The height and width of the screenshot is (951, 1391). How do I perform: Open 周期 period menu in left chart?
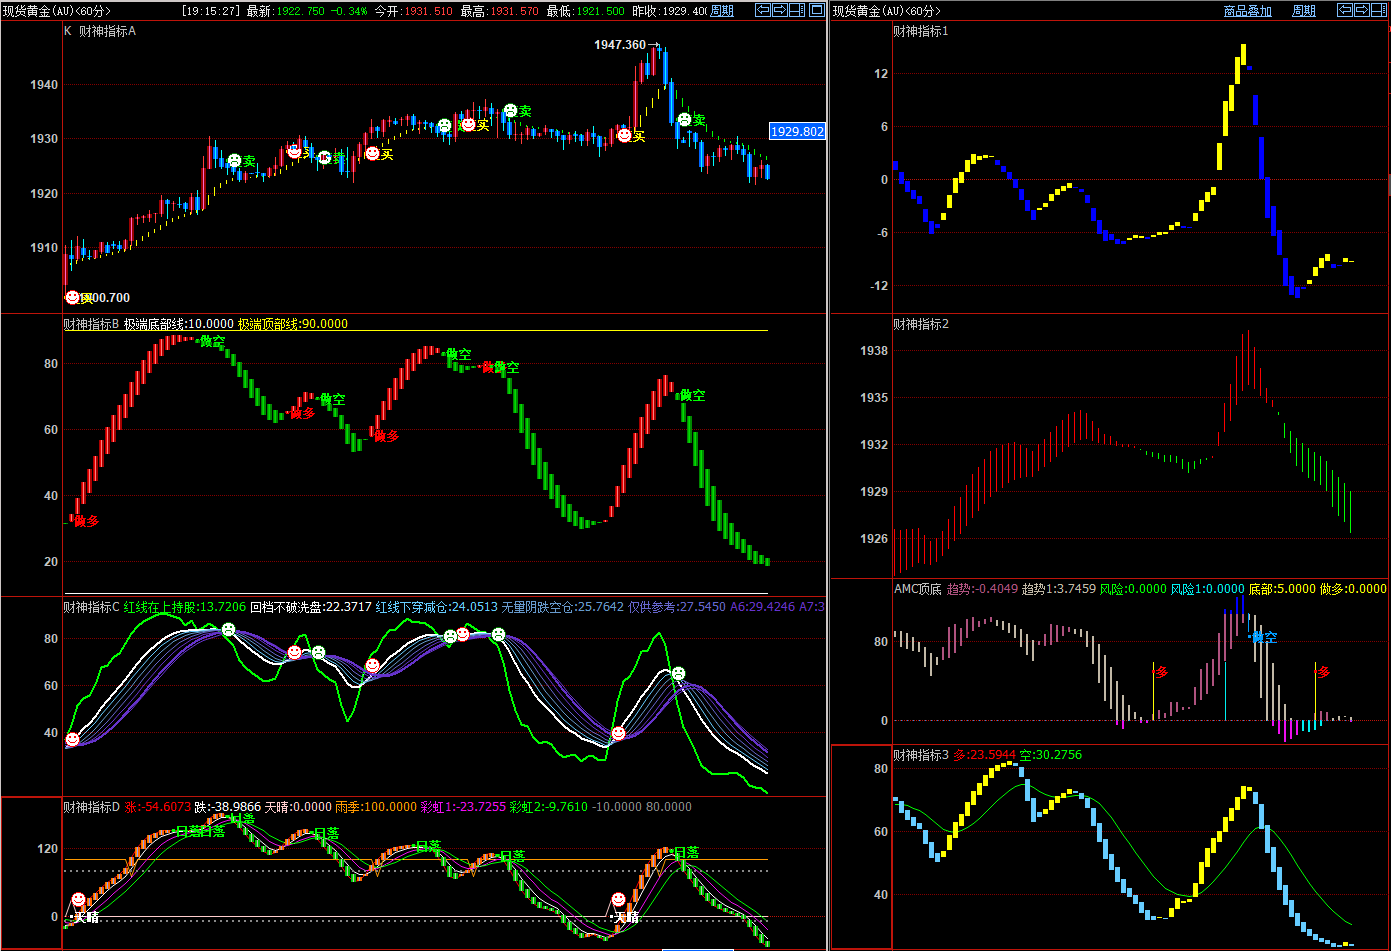click(x=722, y=11)
